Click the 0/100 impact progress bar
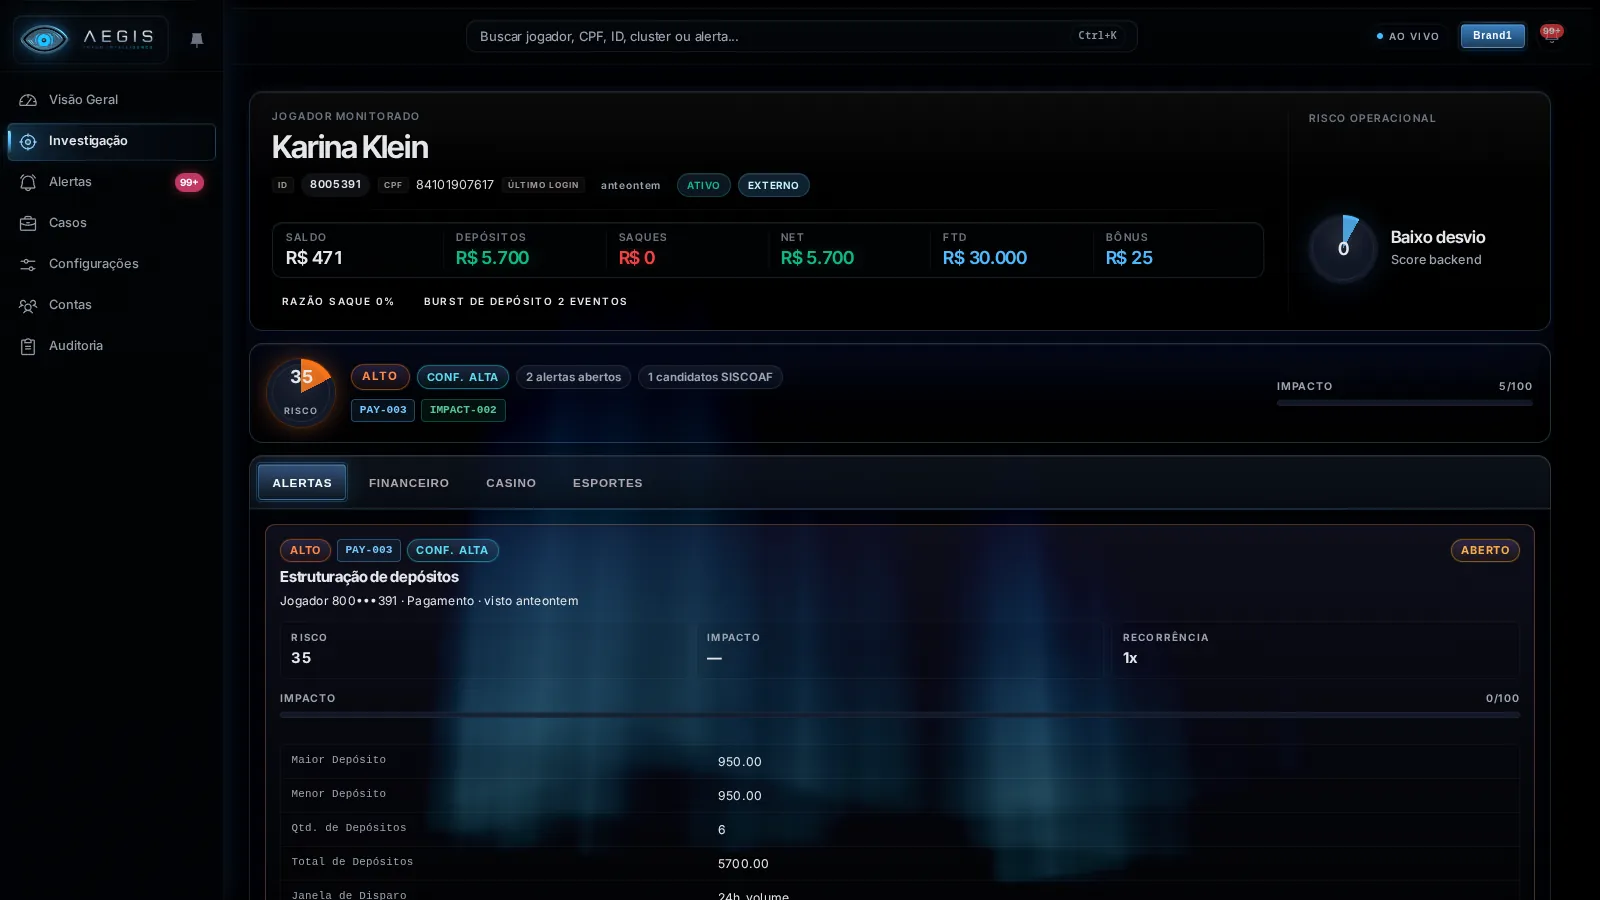The width and height of the screenshot is (1600, 900). pyautogui.click(x=900, y=715)
